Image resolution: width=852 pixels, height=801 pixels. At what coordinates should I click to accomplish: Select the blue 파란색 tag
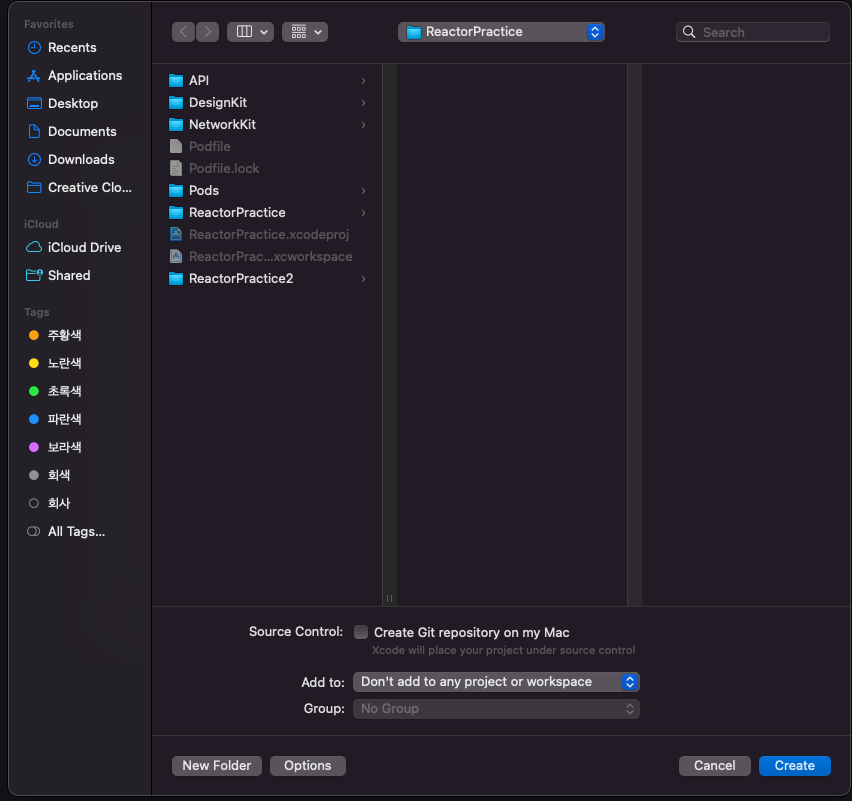click(x=55, y=419)
